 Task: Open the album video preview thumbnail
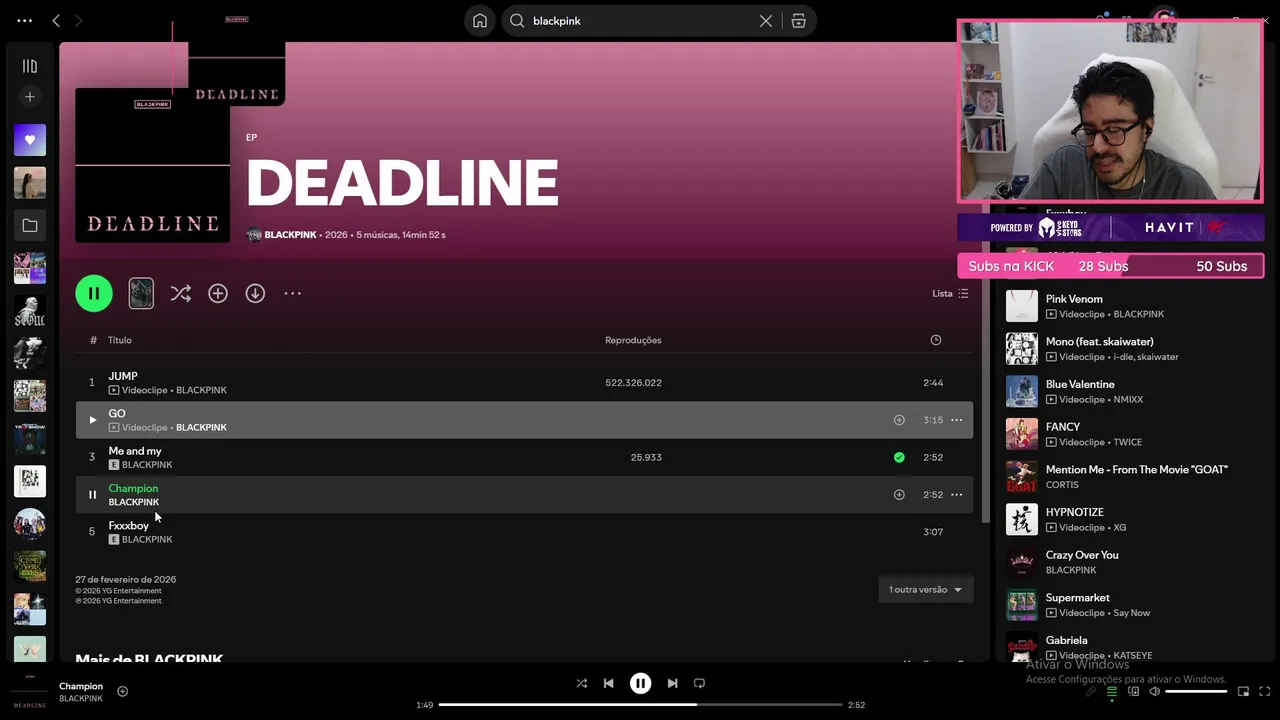(141, 293)
